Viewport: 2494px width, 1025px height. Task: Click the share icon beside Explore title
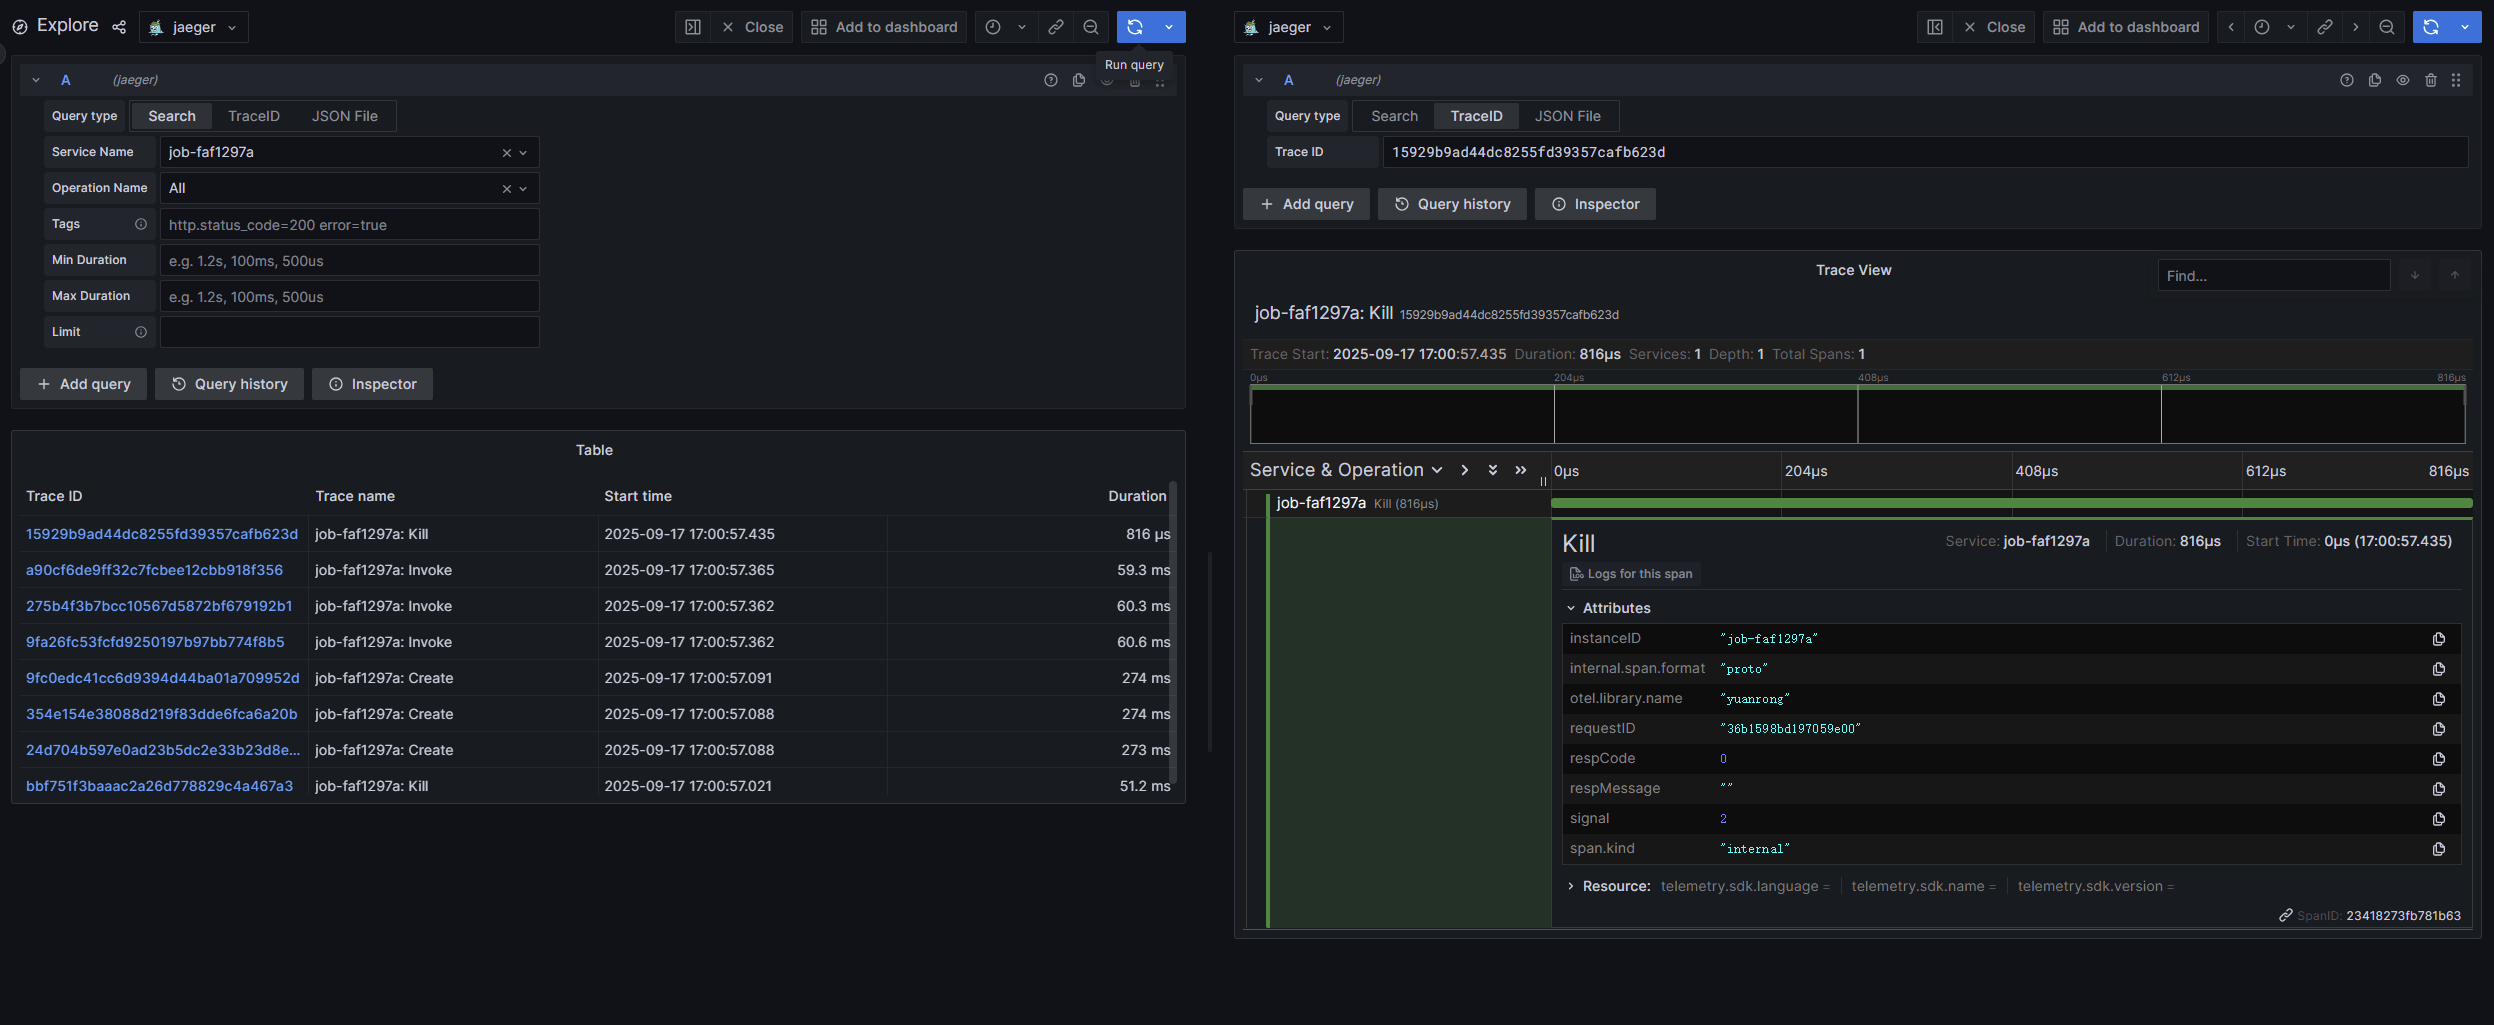point(119,27)
